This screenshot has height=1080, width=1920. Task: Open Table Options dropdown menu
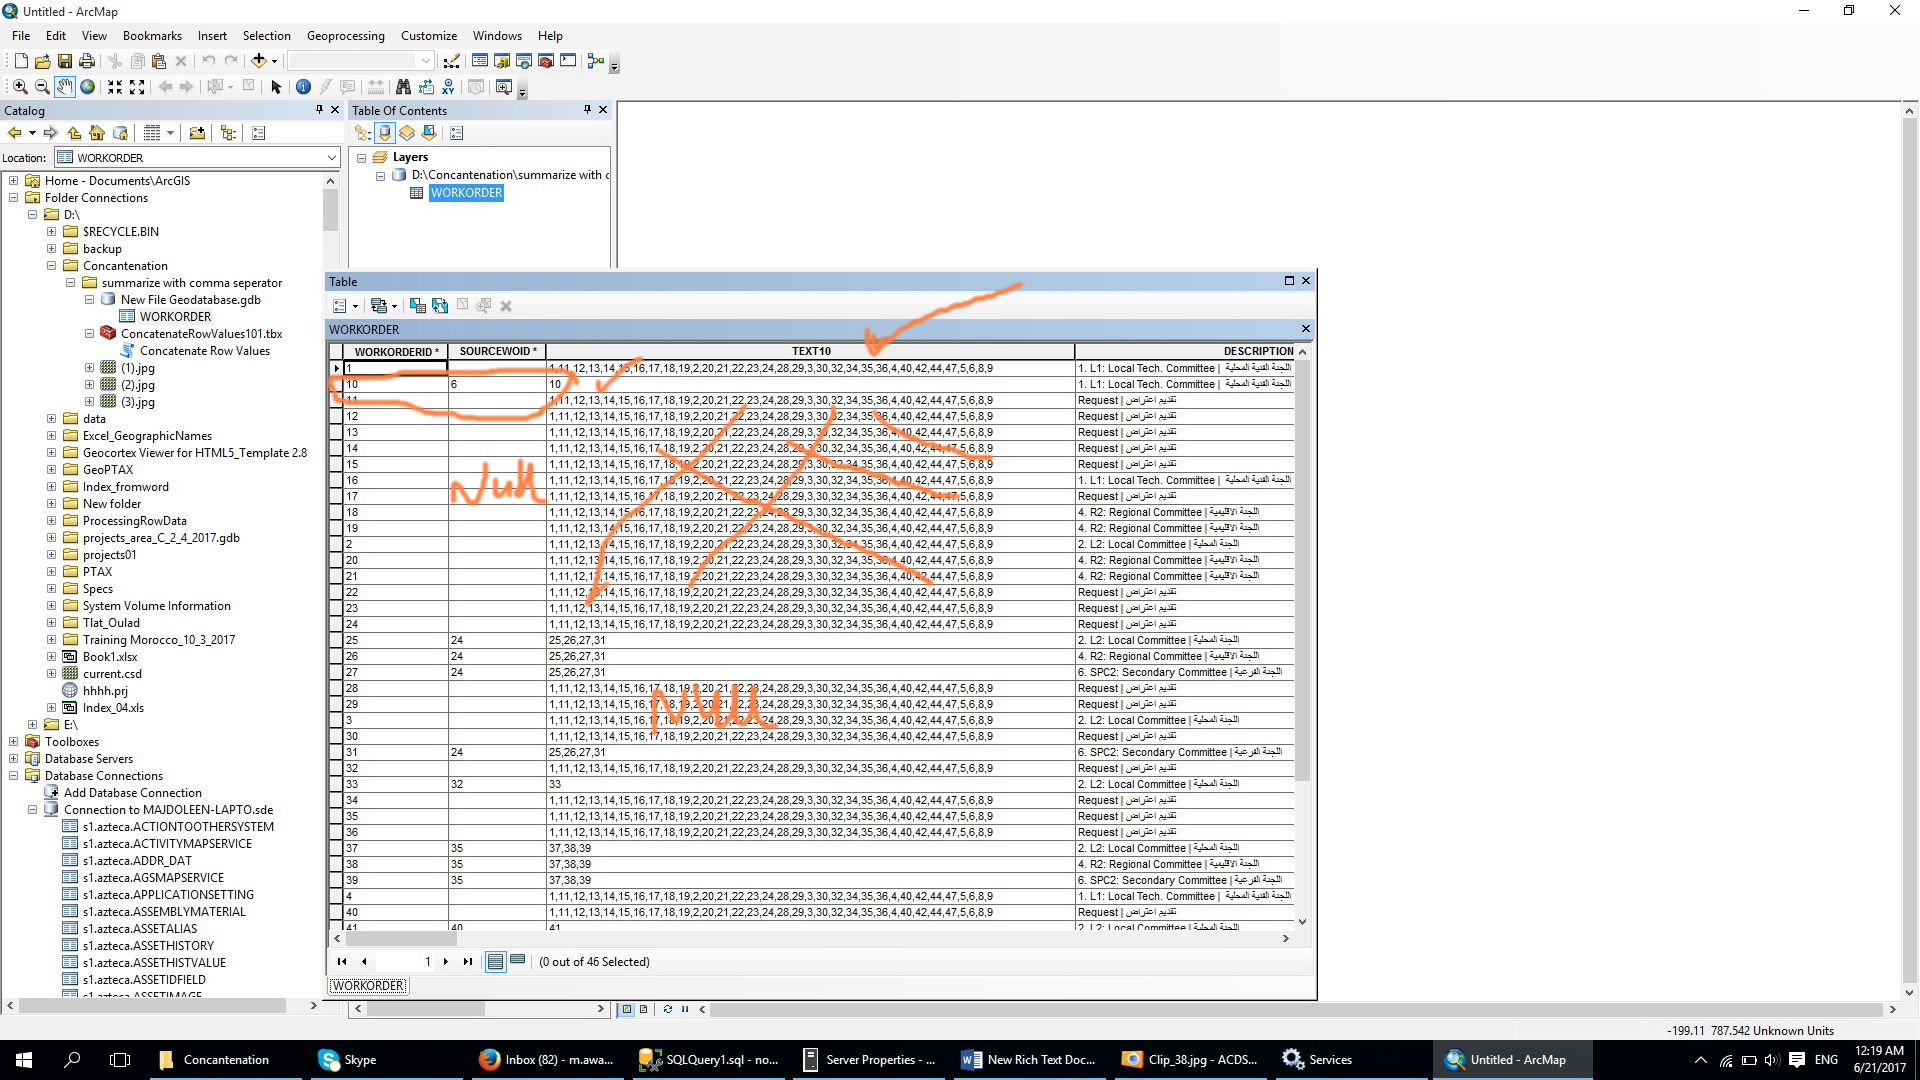[x=345, y=306]
